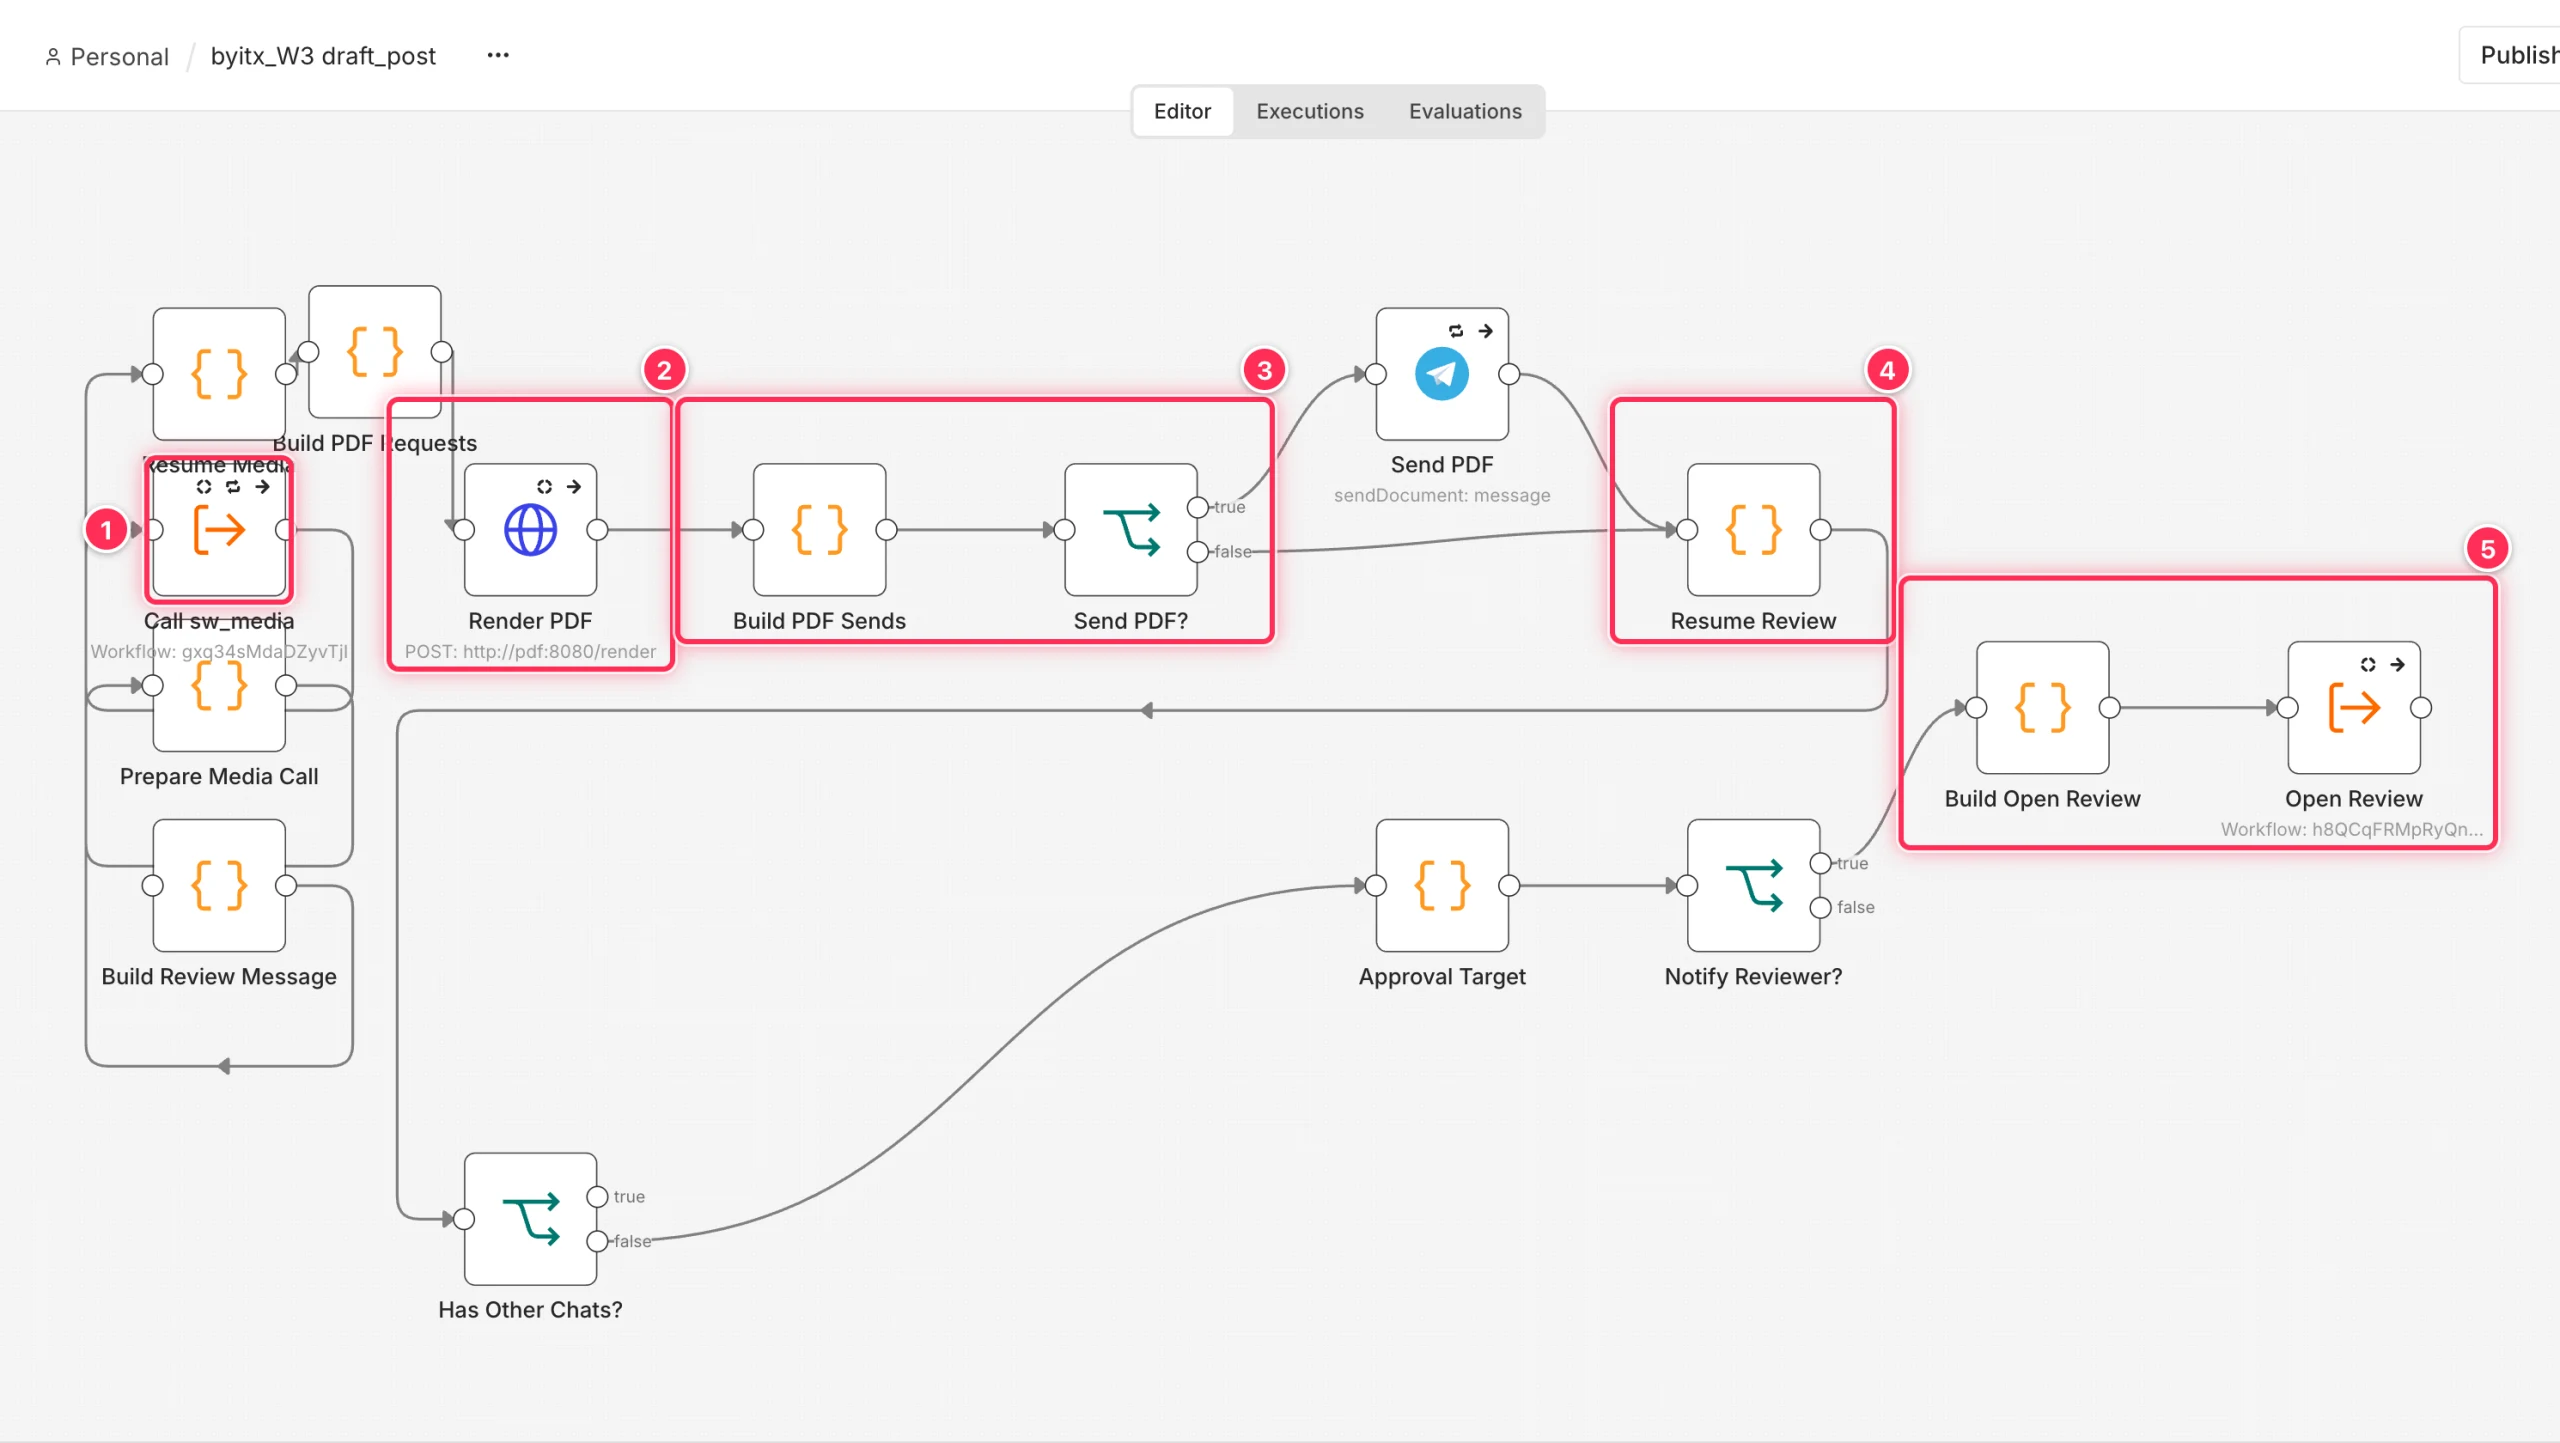
Task: Click the 'Workflow: h8QCqFRMpRyQn...' subtitle text
Action: tap(2351, 829)
